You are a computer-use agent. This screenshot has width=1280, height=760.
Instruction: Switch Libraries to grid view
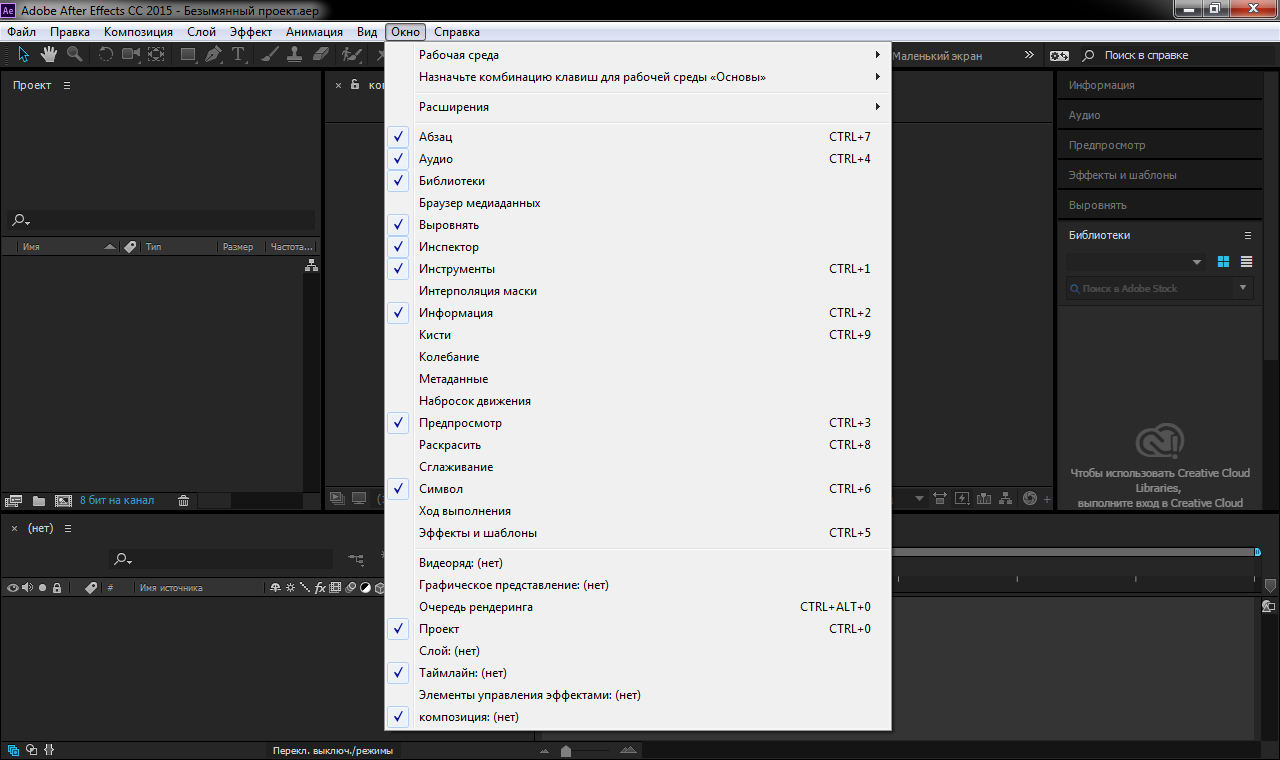tap(1223, 262)
